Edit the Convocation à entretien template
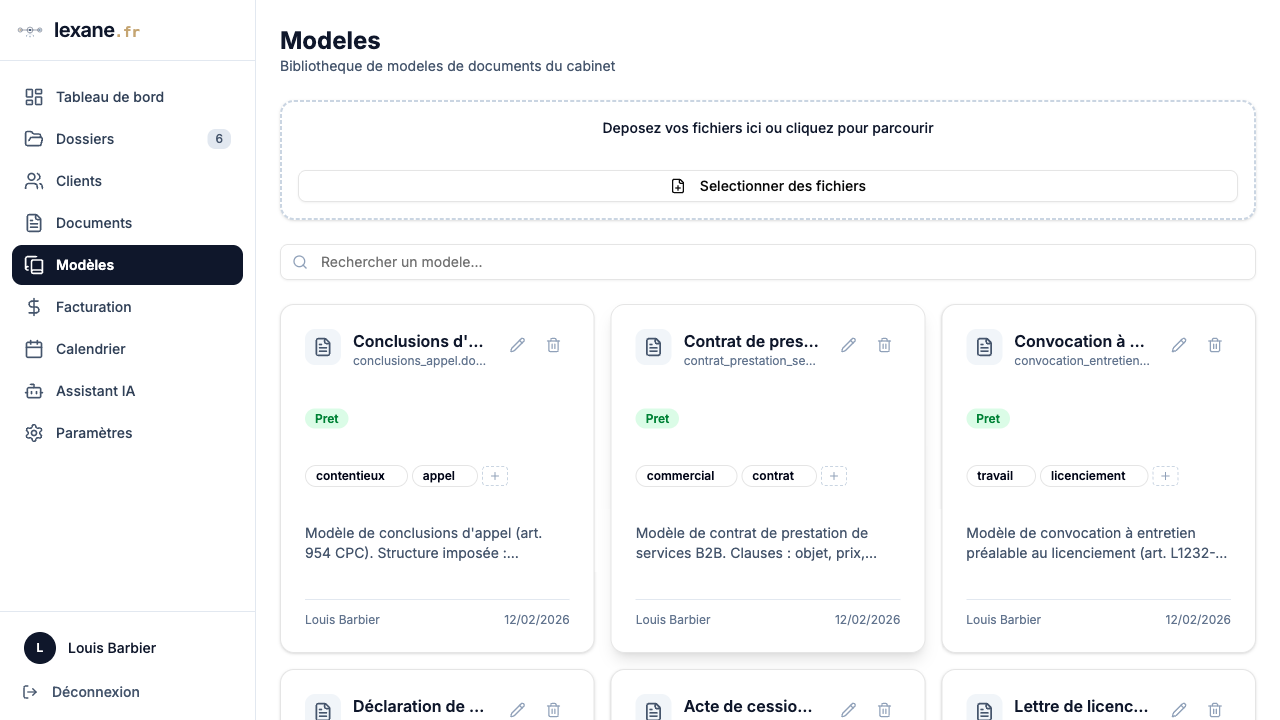Viewport: 1280px width, 720px height. pyautogui.click(x=1179, y=344)
